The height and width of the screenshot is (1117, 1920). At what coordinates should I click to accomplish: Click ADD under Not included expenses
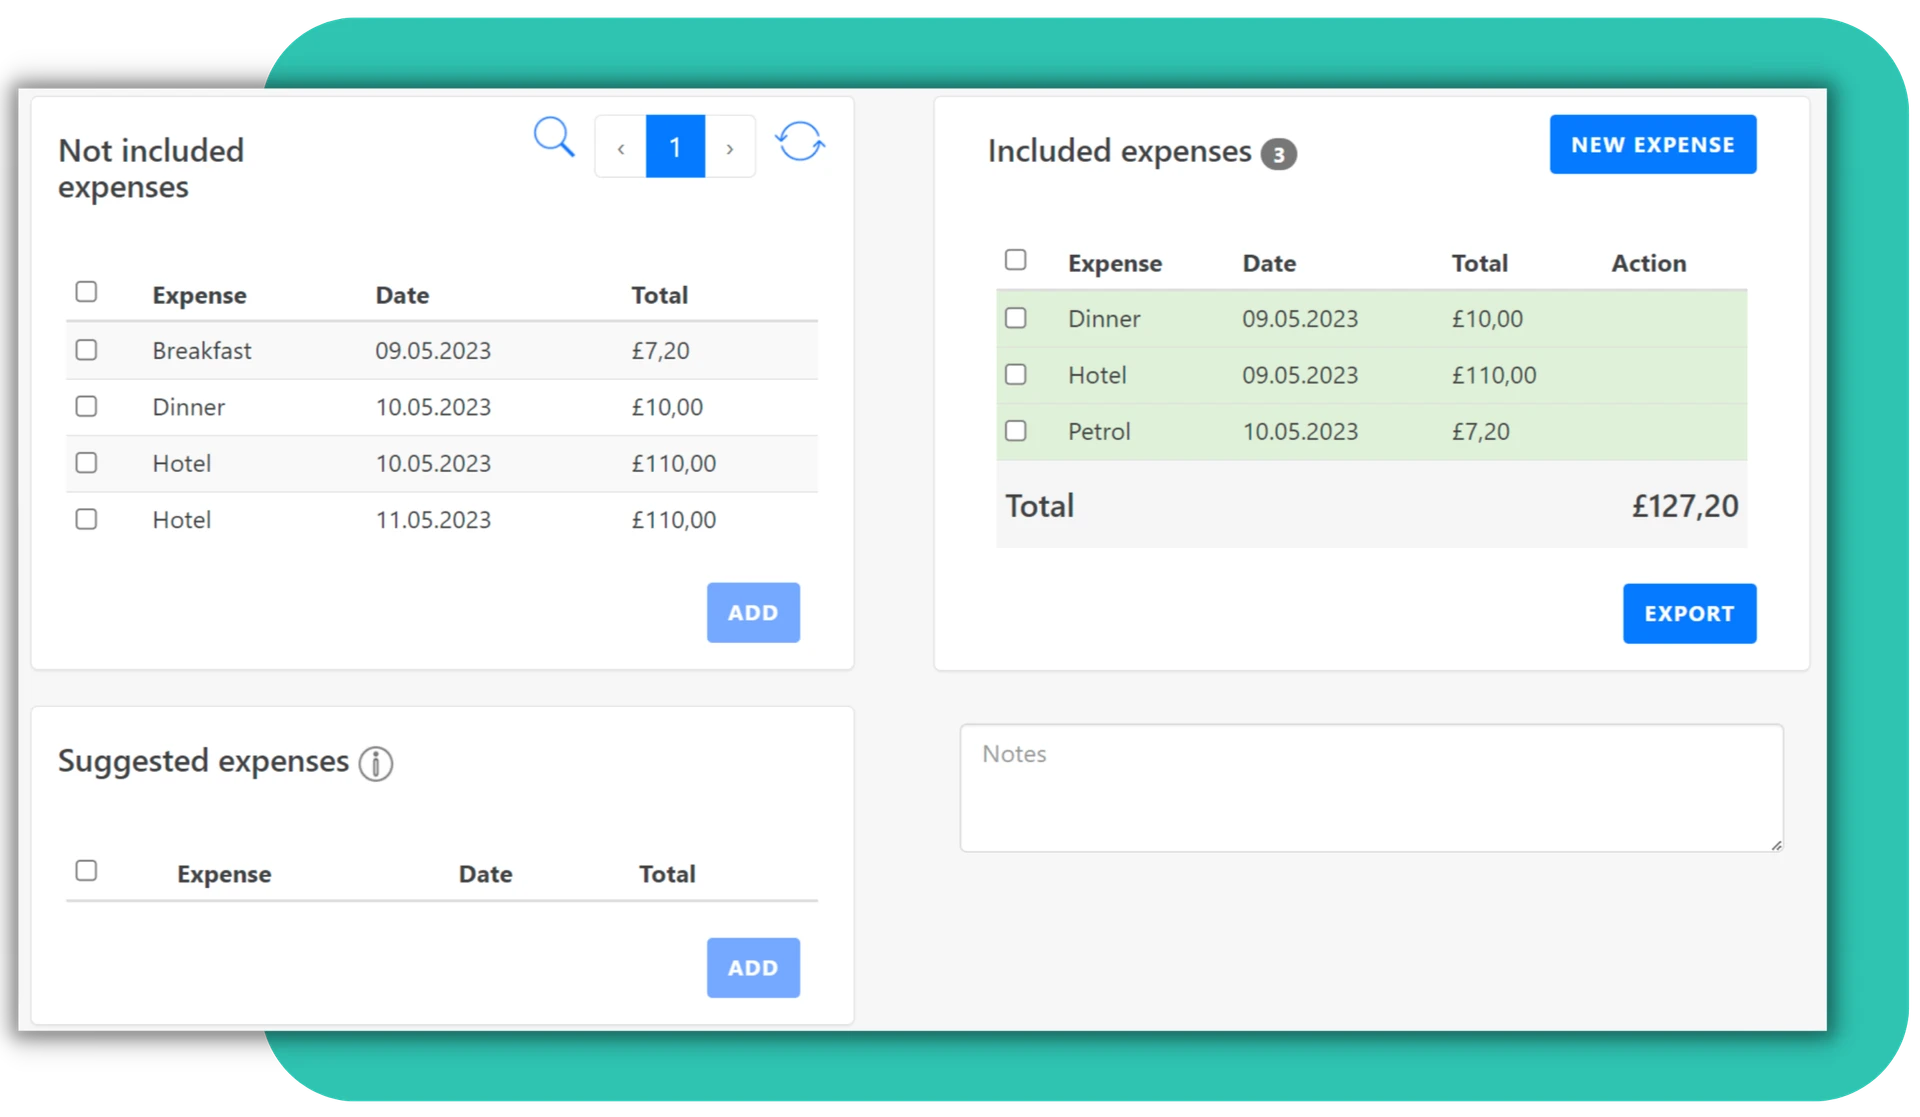tap(753, 612)
